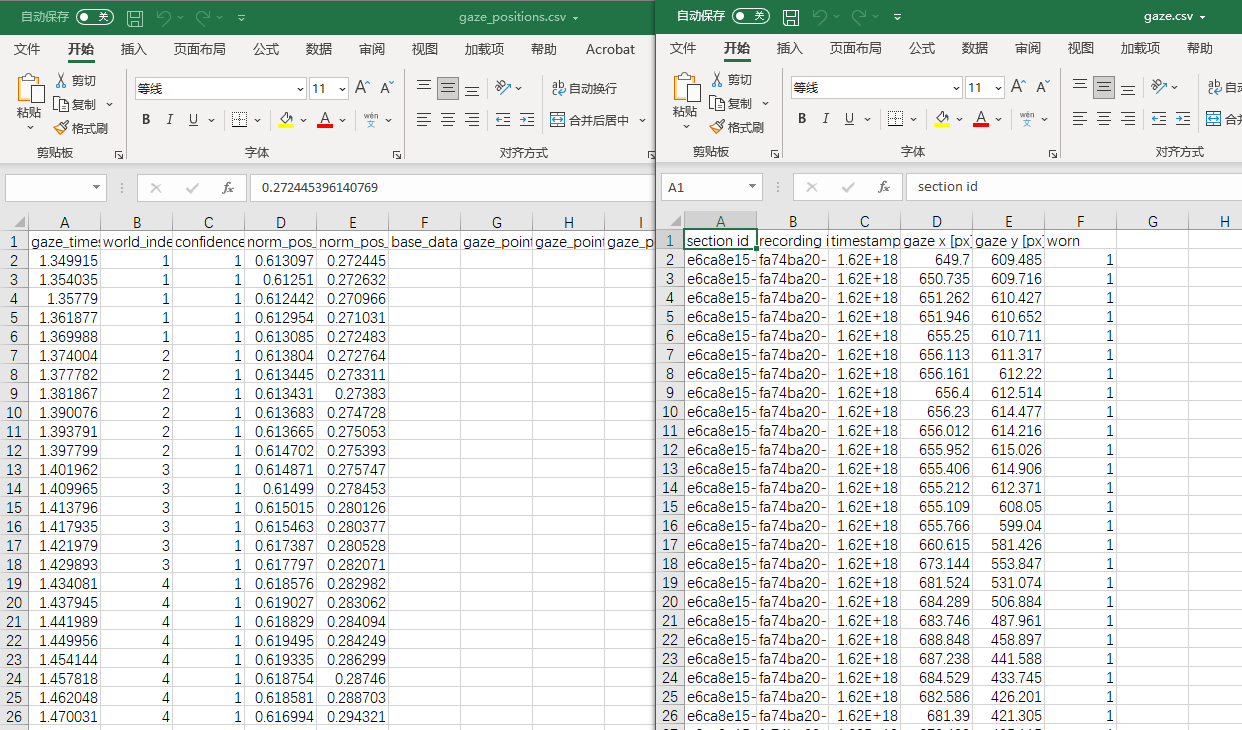The width and height of the screenshot is (1242, 730).
Task: Open font name dropdown in left window
Action: [299, 88]
